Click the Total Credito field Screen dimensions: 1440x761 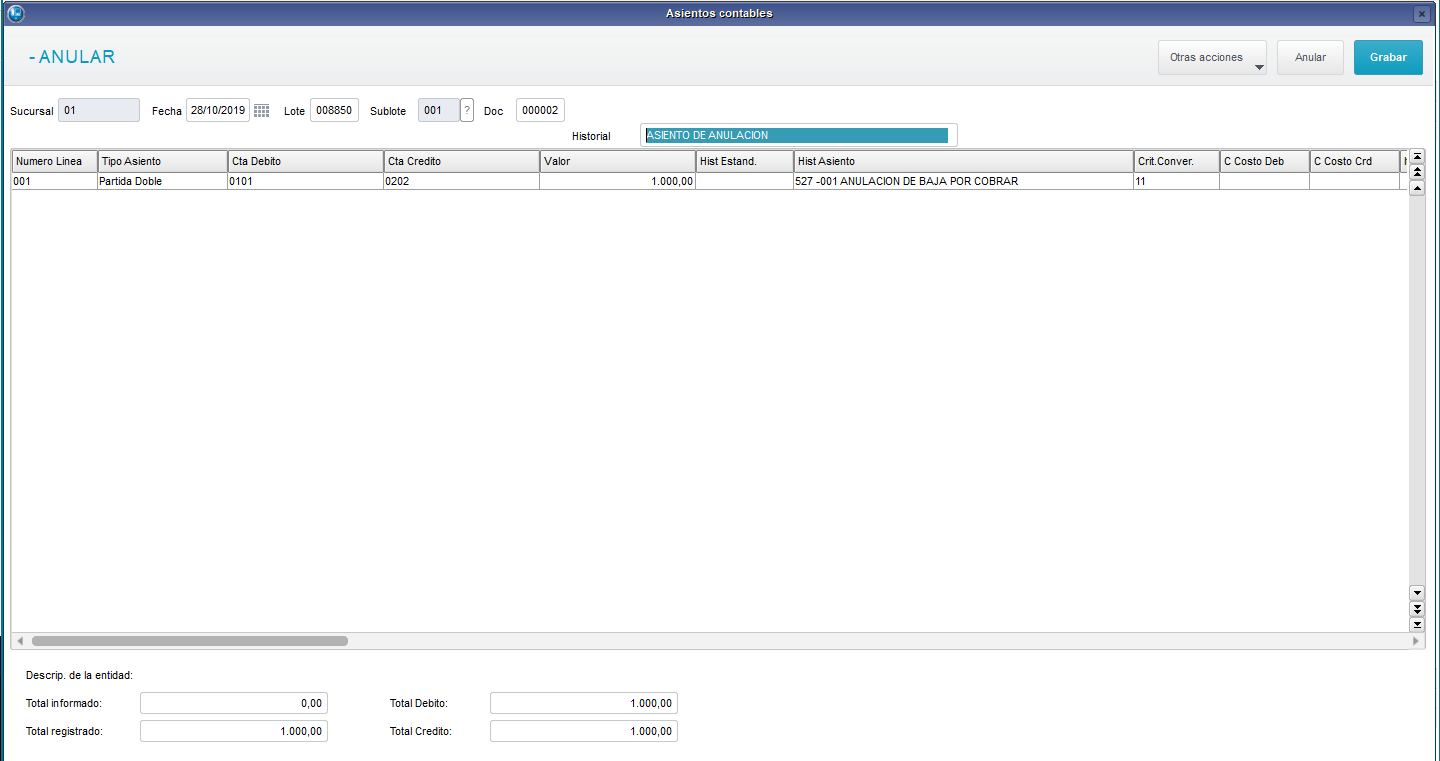point(584,731)
